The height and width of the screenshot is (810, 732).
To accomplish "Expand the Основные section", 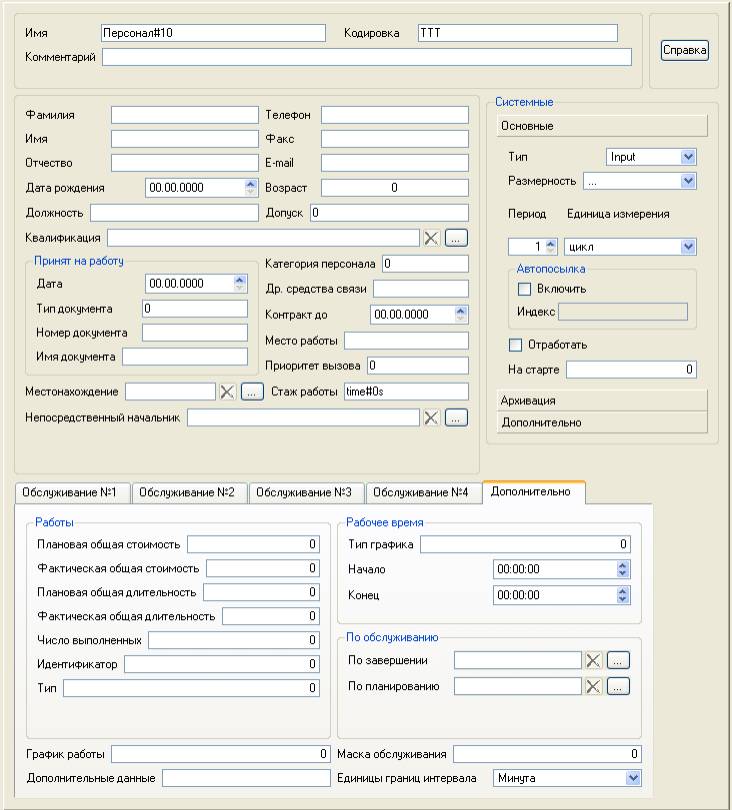I will [x=602, y=126].
